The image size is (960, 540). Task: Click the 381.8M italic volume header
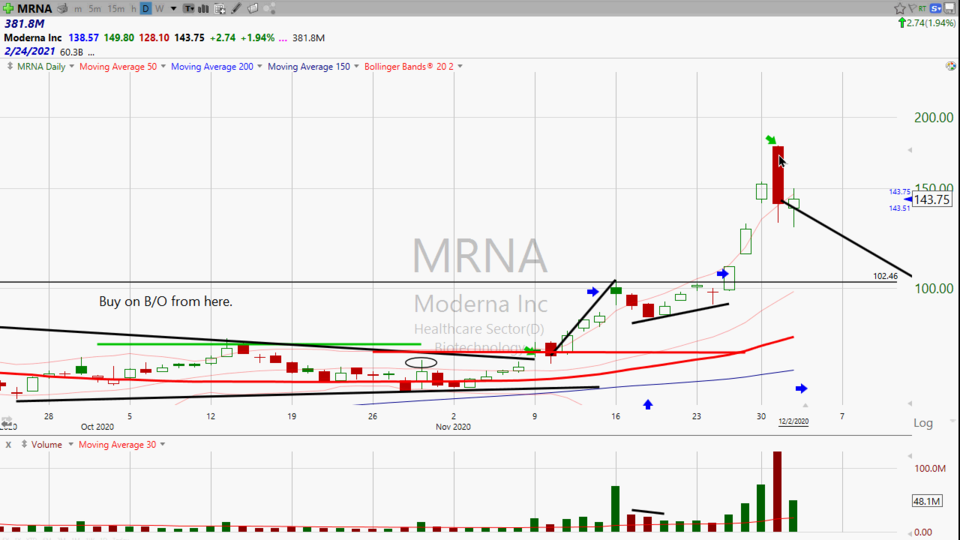(24, 24)
